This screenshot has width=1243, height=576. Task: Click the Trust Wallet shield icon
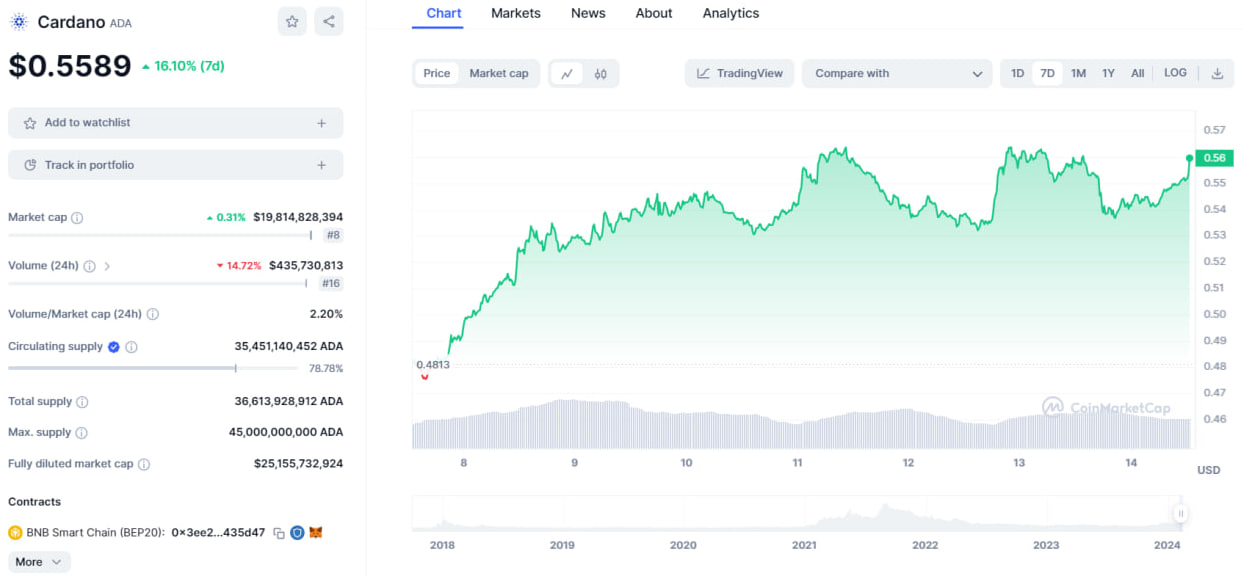297,533
